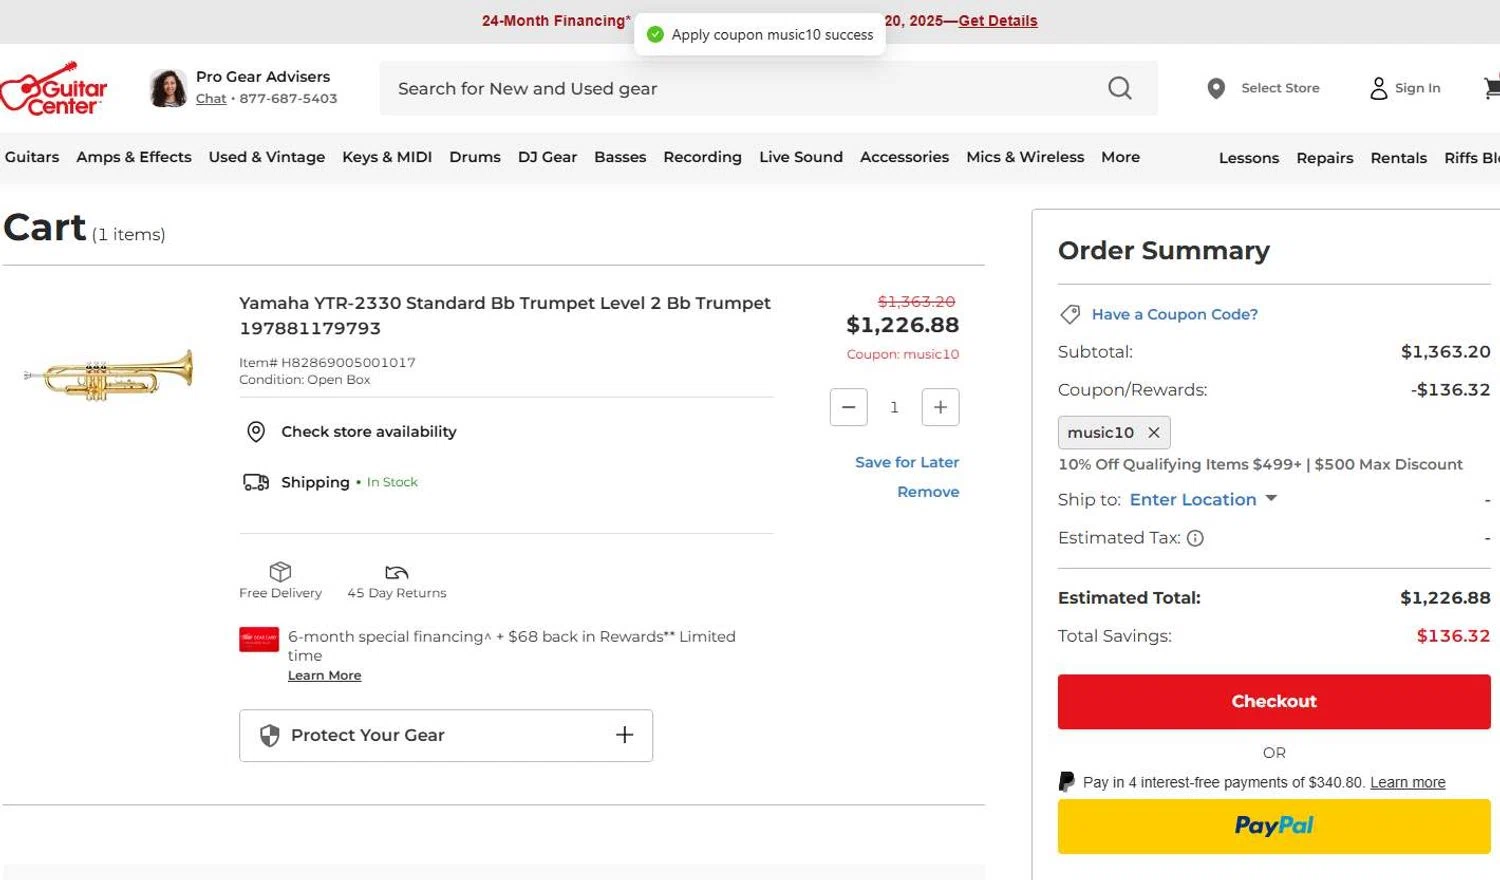Viewport: 1500px width, 880px height.
Task: Click the Pro Gear Adviser avatar photo
Action: point(168,88)
